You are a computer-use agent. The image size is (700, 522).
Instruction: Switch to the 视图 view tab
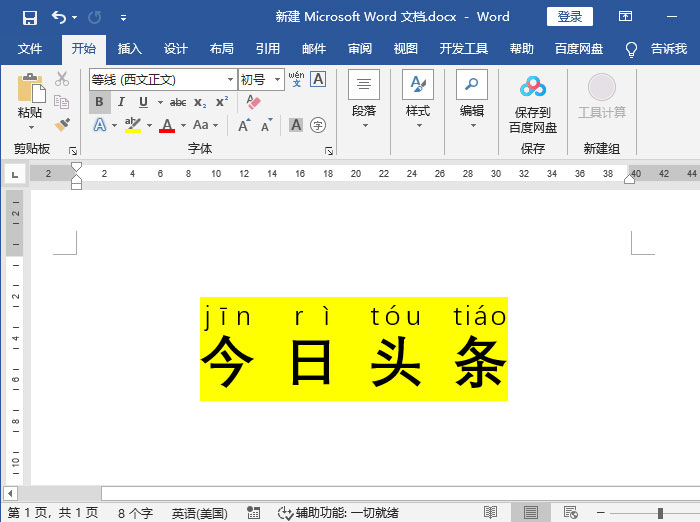coord(405,48)
